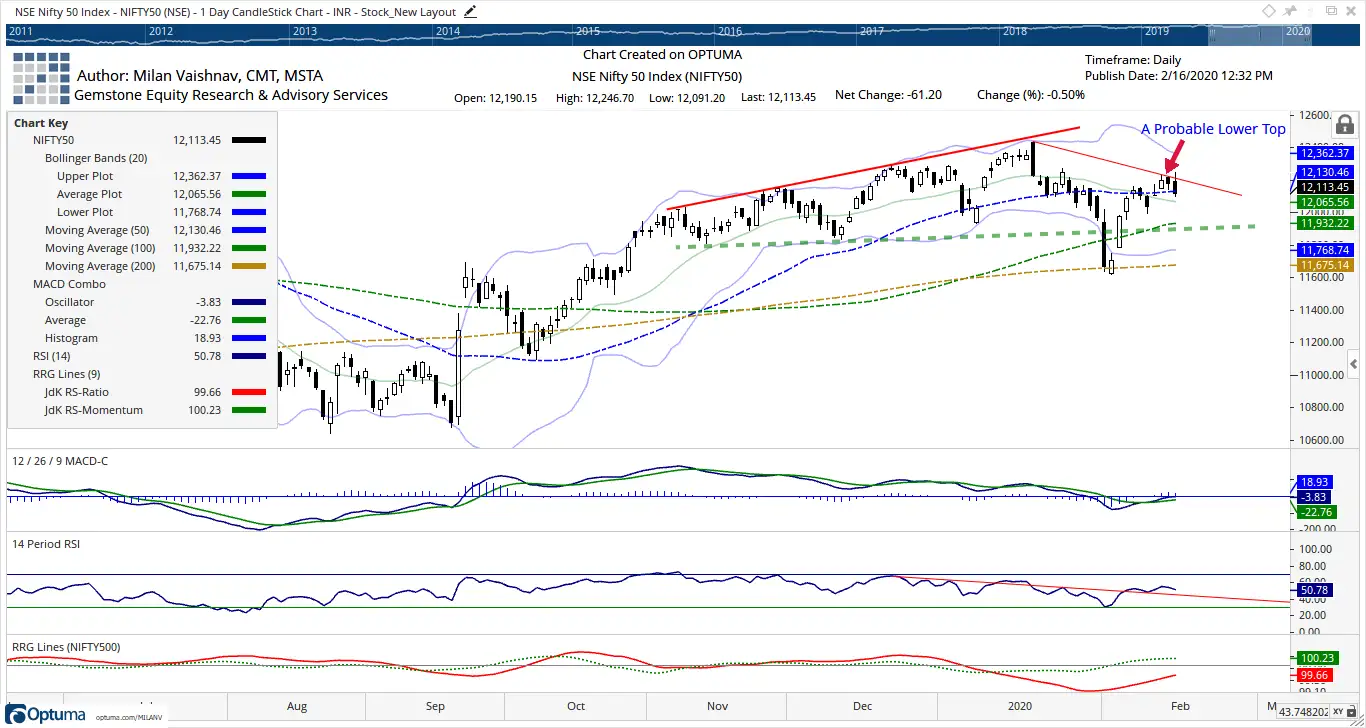Click the gold Moving Average (200) swatch
Viewport: 1366px width, 728px height.
coord(248,267)
